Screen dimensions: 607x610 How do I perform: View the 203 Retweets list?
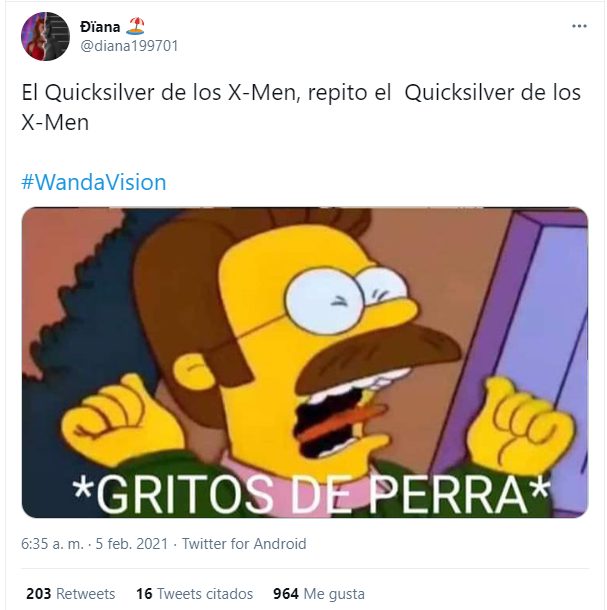click(70, 594)
